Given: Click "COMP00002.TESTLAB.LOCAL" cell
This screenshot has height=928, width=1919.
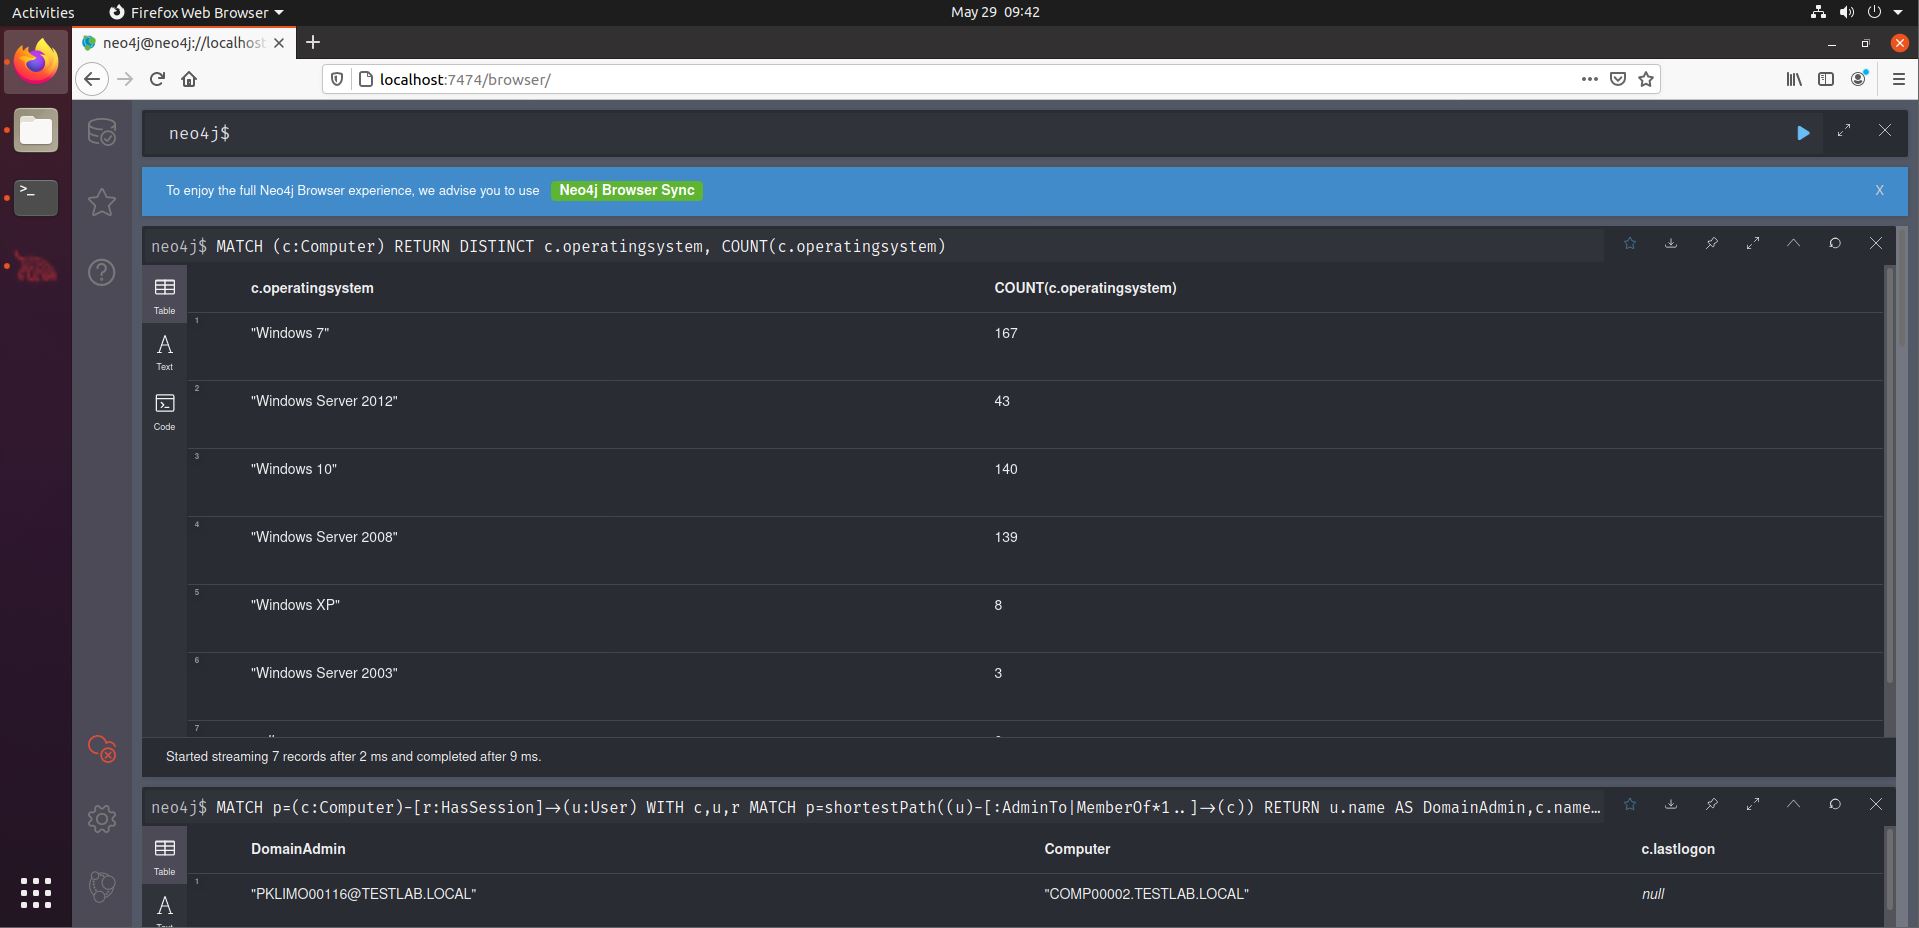Looking at the screenshot, I should [1146, 894].
